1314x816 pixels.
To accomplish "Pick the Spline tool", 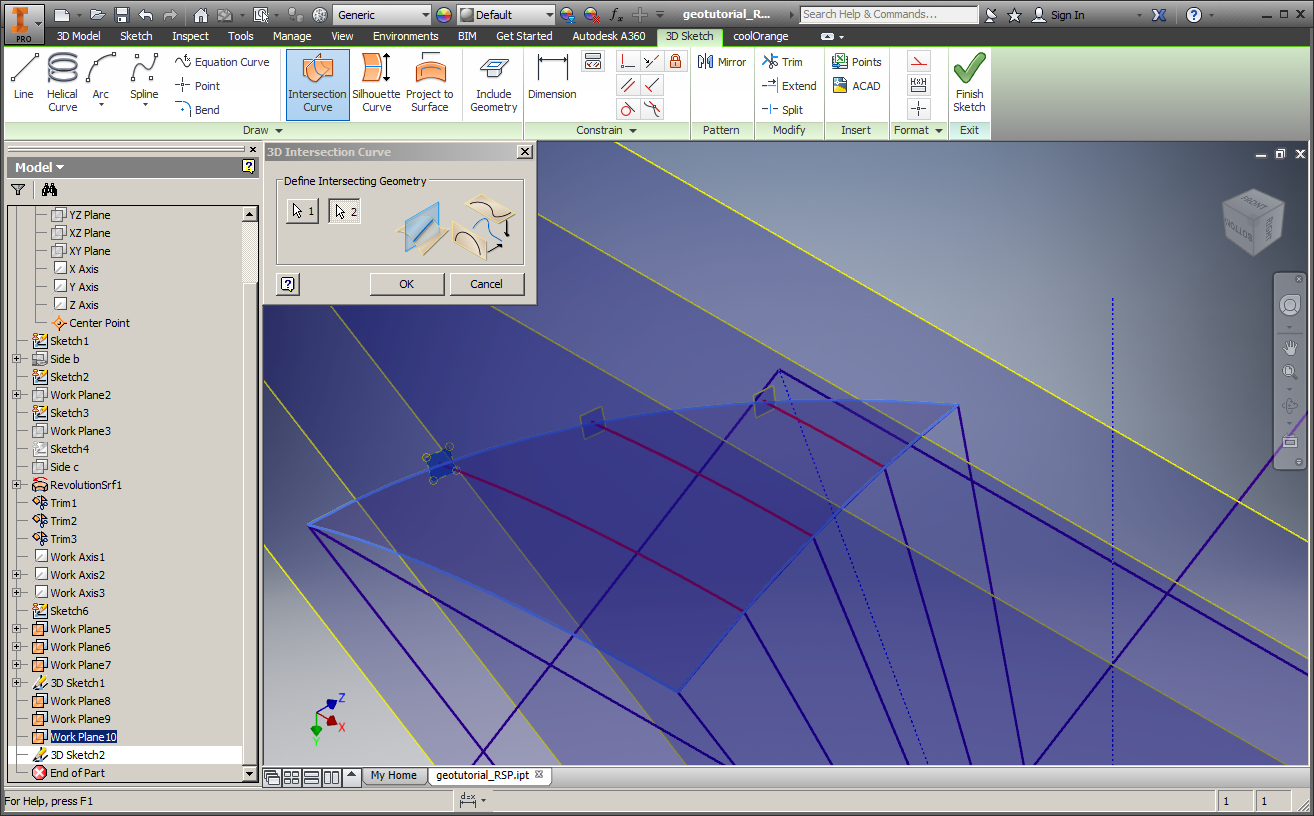I will click(x=144, y=79).
